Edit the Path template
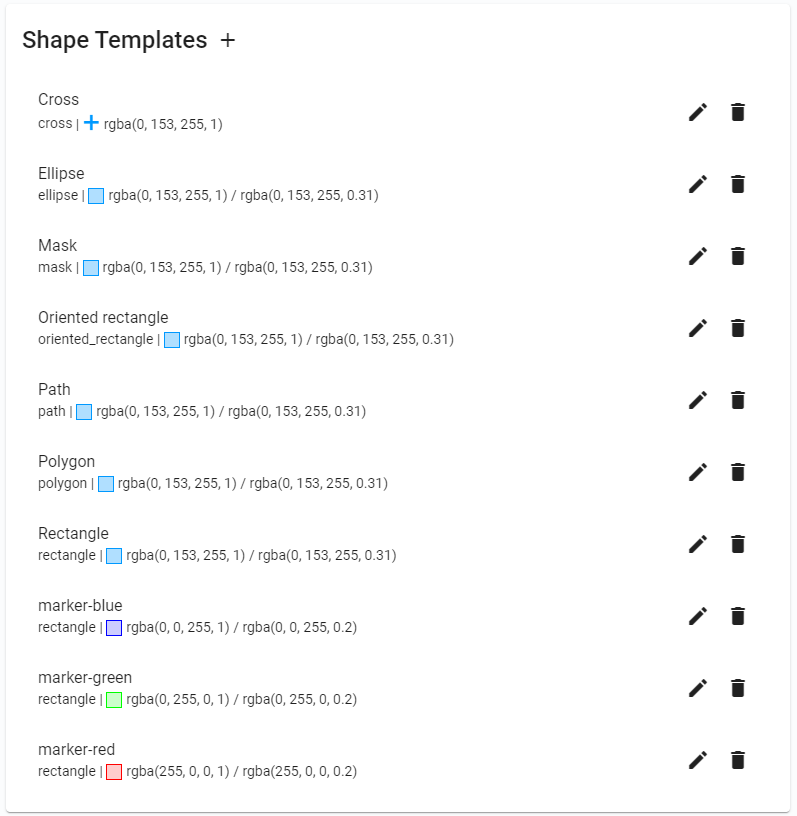 pos(698,400)
